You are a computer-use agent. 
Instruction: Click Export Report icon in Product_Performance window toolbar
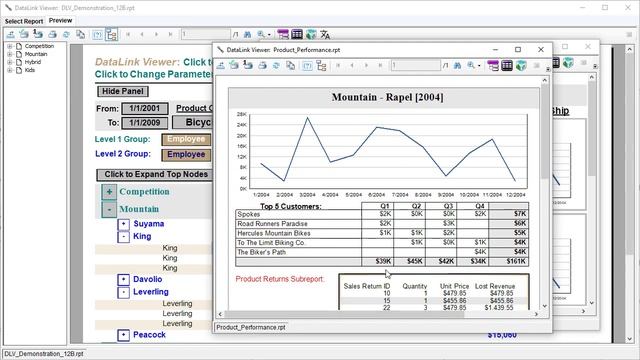click(x=220, y=65)
